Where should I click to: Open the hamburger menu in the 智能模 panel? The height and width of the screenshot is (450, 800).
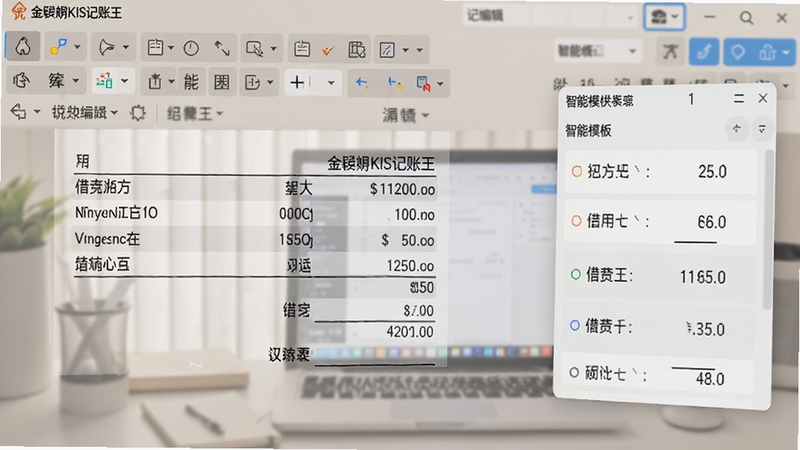tap(739, 98)
